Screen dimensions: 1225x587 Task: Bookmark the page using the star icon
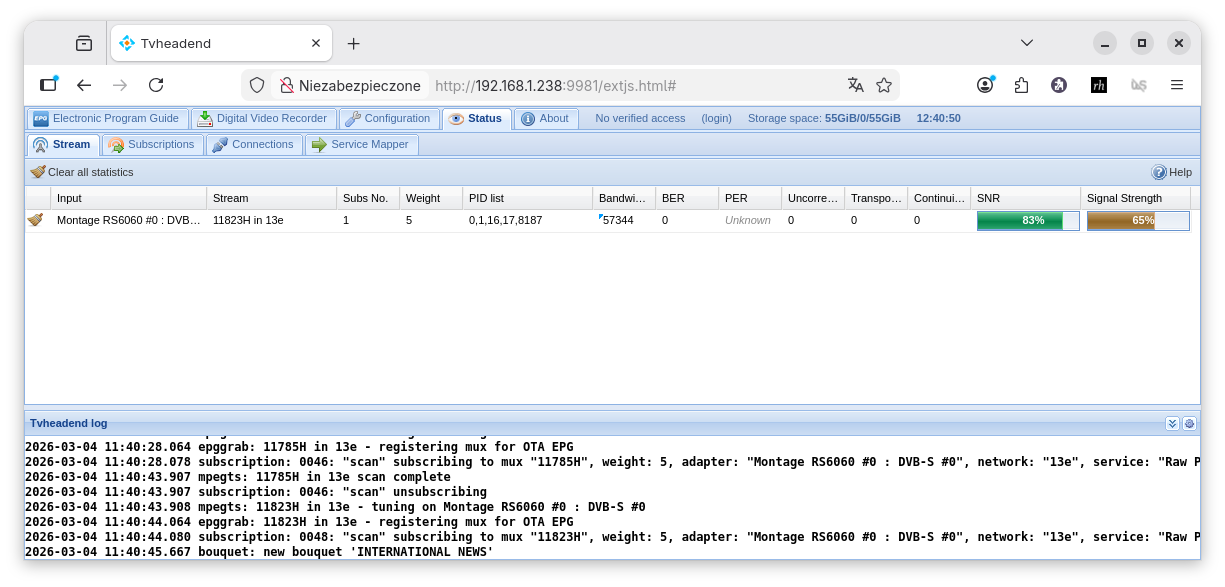(x=884, y=85)
